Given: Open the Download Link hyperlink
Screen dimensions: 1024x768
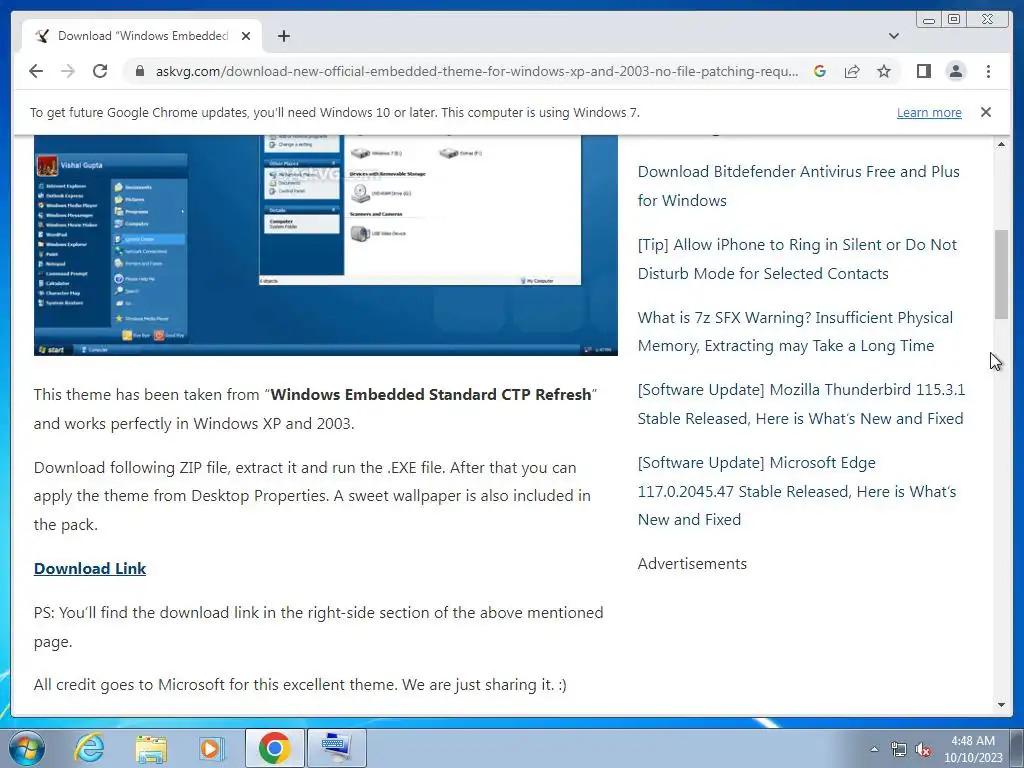Looking at the screenshot, I should [89, 569].
